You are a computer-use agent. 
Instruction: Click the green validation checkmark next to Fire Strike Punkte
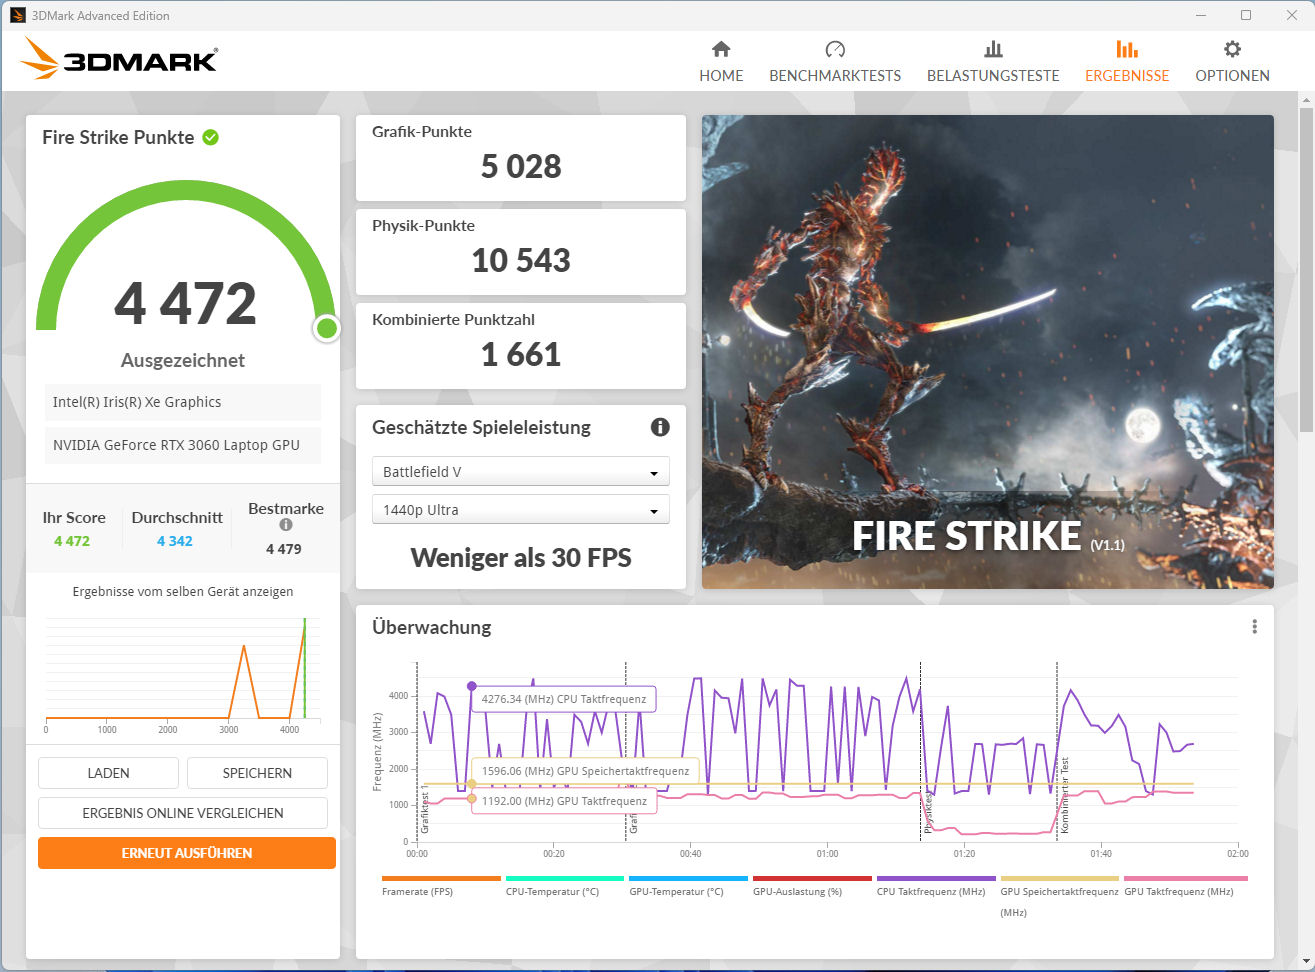(211, 137)
